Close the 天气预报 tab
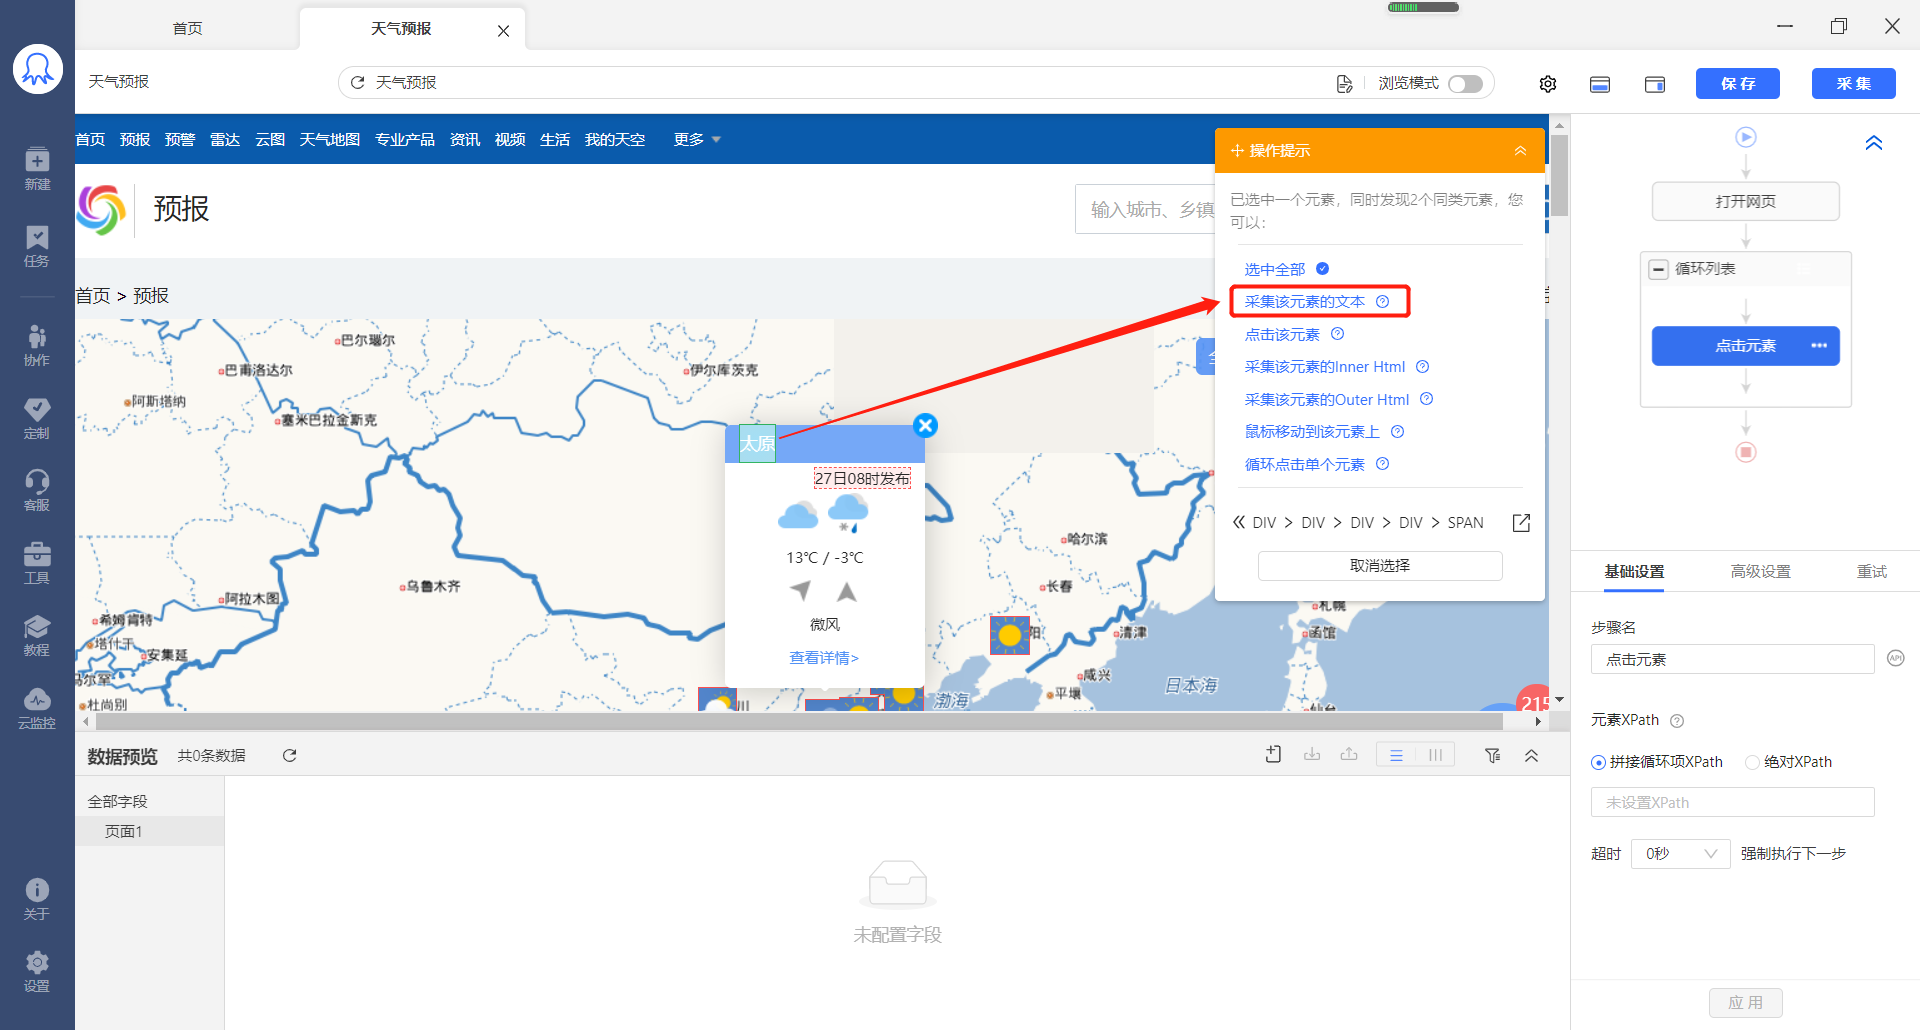The height and width of the screenshot is (1030, 1920). (x=503, y=31)
